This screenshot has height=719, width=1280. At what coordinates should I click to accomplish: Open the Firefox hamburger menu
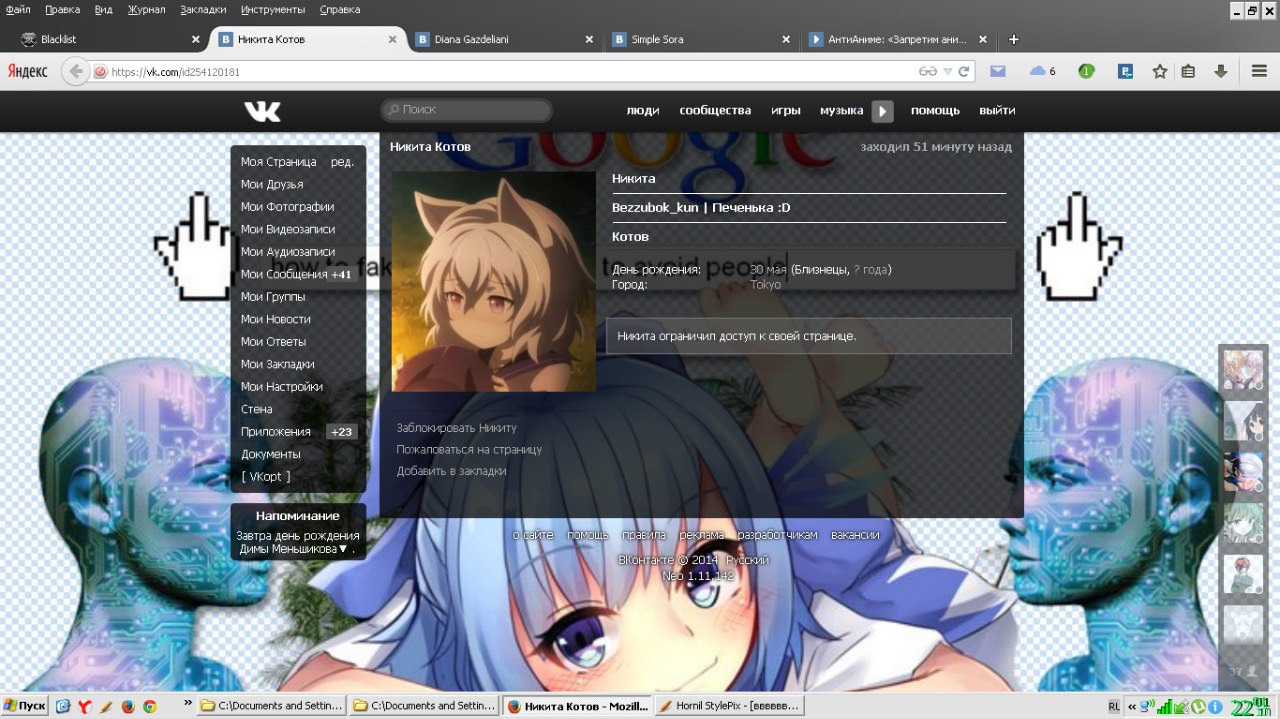1260,71
